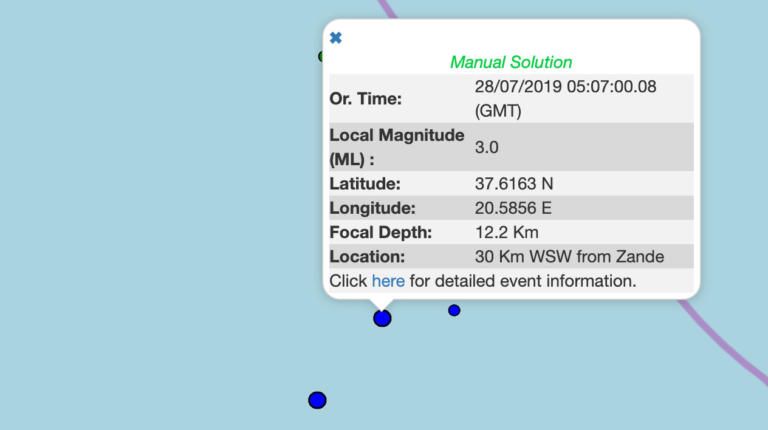Click the green marker behind popup's left edge
Viewport: 768px width, 430px height.
(x=320, y=56)
